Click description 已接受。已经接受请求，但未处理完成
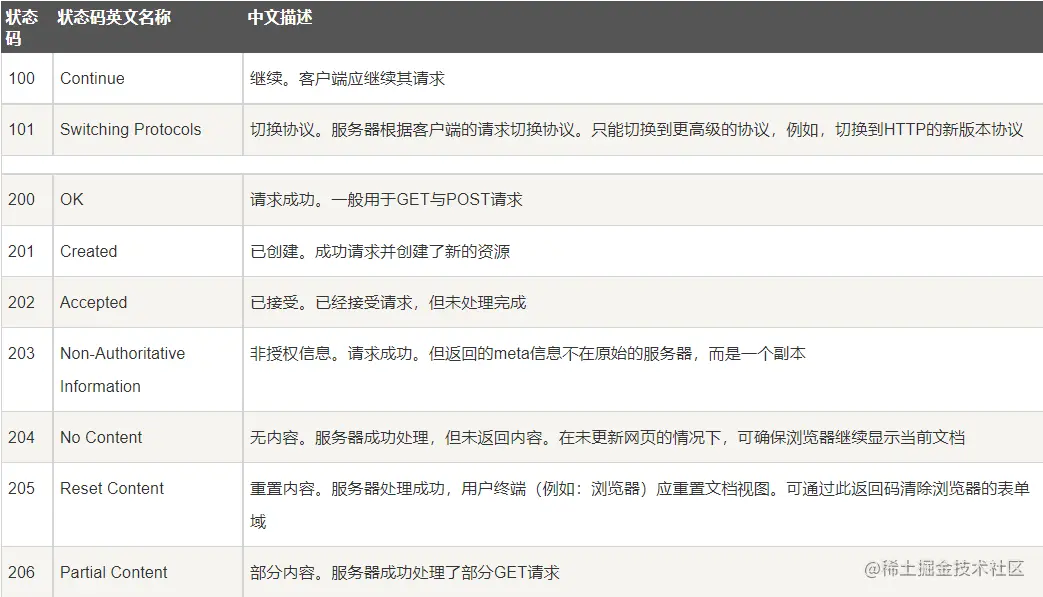 click(388, 302)
